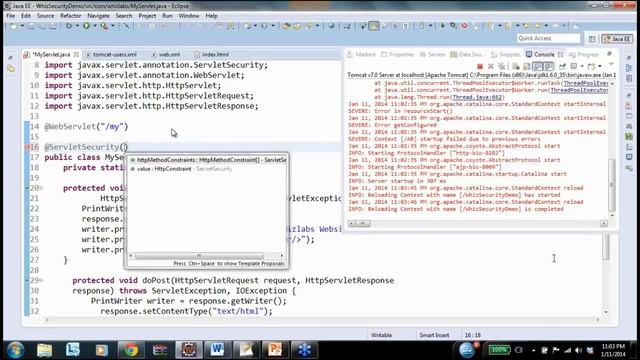Open the Window menu
The width and height of the screenshot is (640, 360).
pos(189,16)
